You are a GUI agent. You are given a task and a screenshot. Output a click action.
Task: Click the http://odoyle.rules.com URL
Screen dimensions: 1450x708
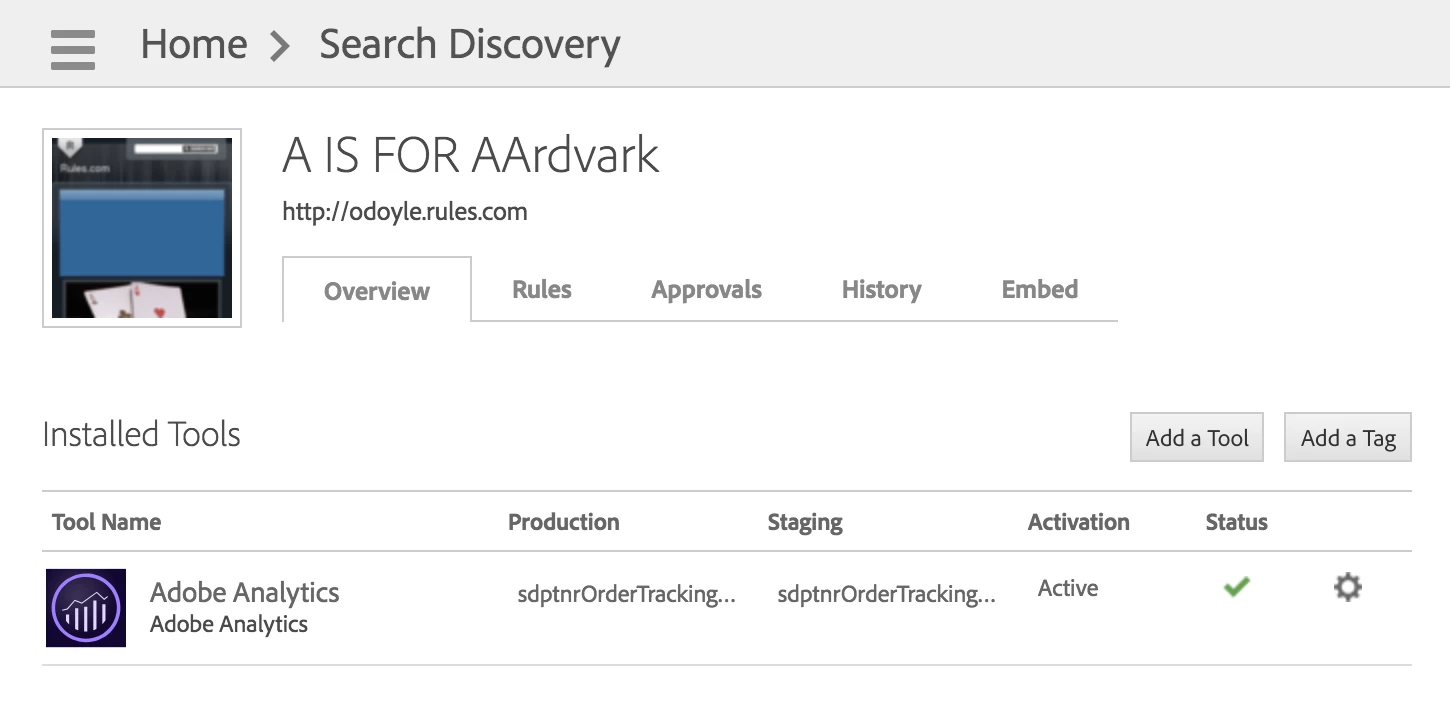click(x=405, y=212)
